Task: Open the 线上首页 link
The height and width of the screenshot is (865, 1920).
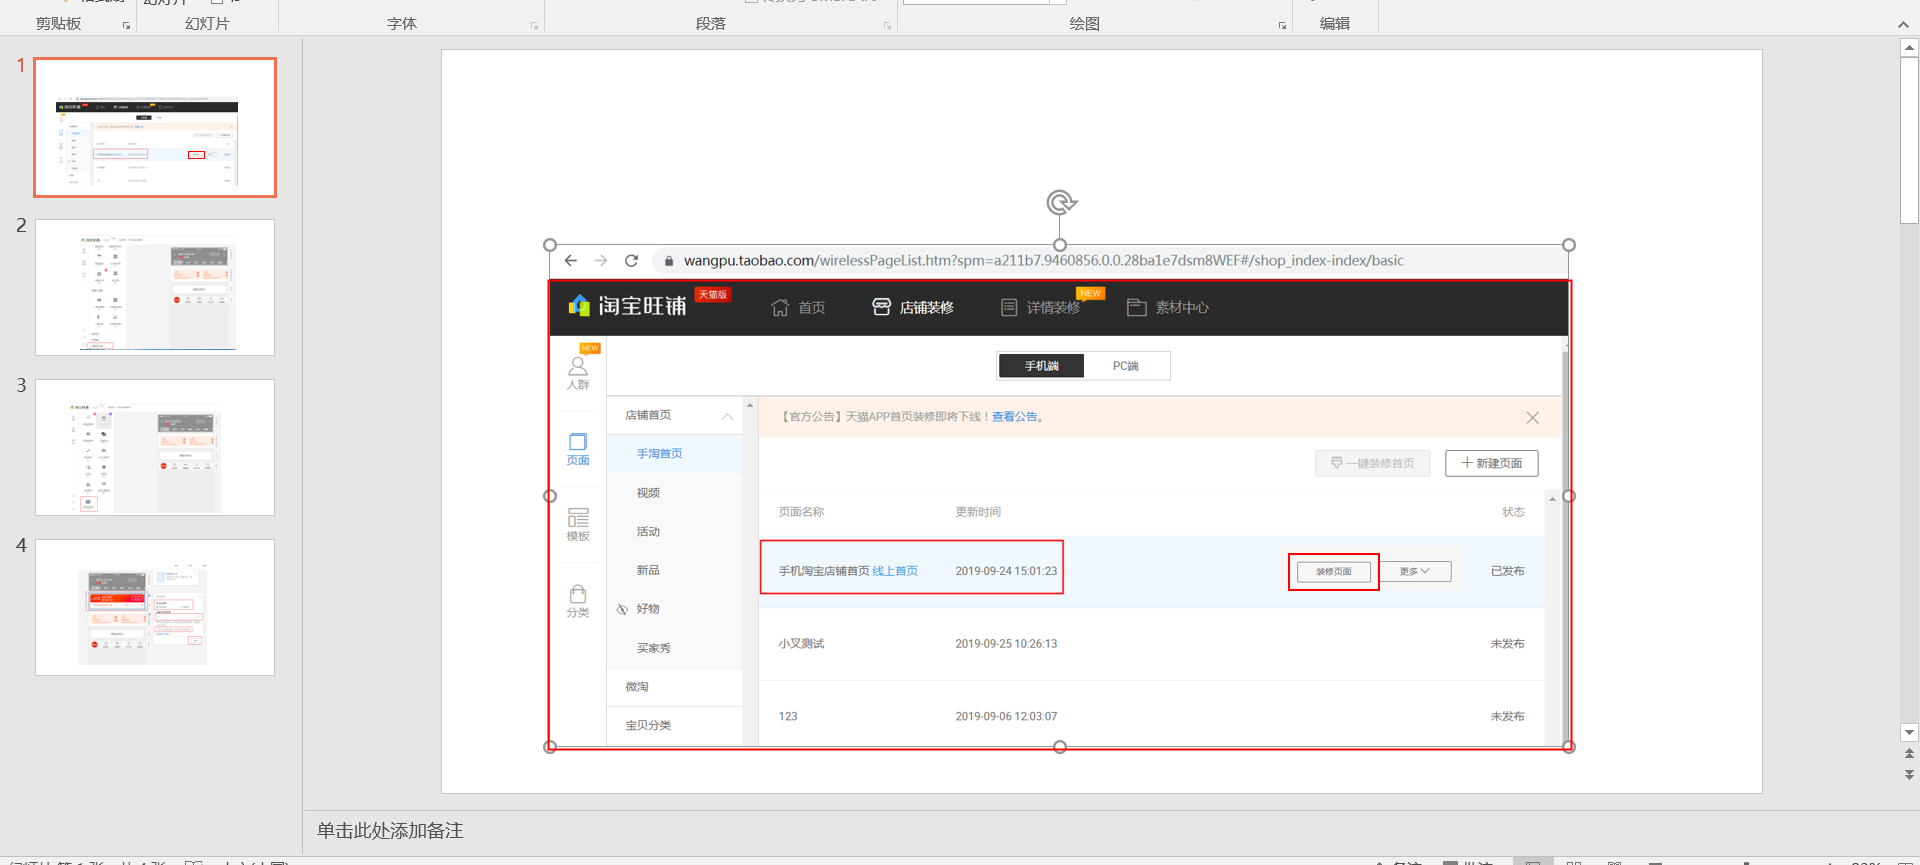Action: tap(895, 571)
